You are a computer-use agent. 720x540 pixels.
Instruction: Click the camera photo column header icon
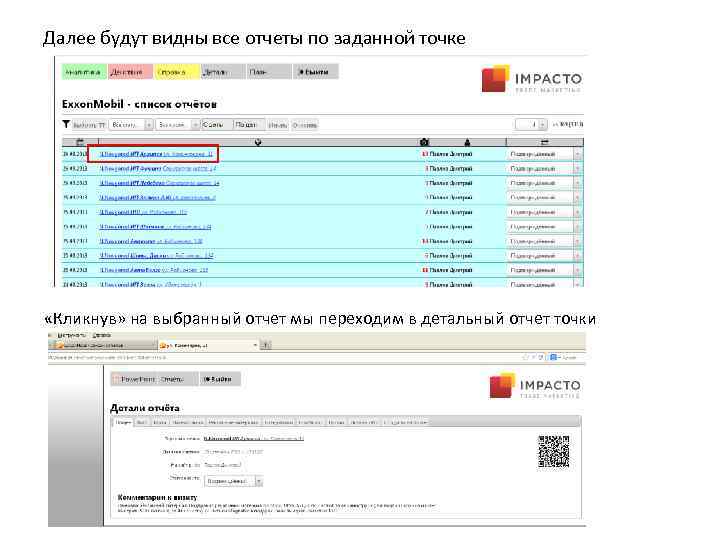[x=424, y=142]
